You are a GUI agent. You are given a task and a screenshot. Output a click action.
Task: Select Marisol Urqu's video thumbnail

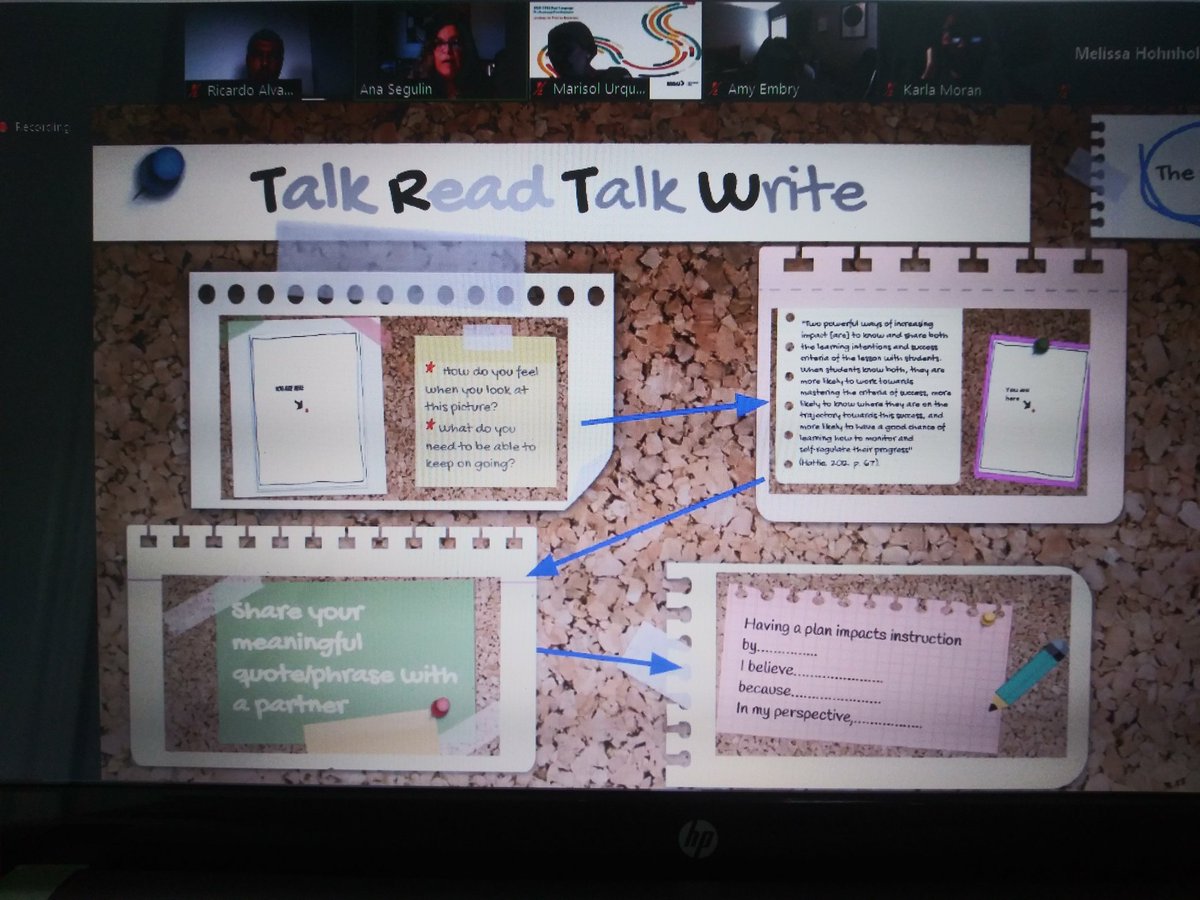614,51
